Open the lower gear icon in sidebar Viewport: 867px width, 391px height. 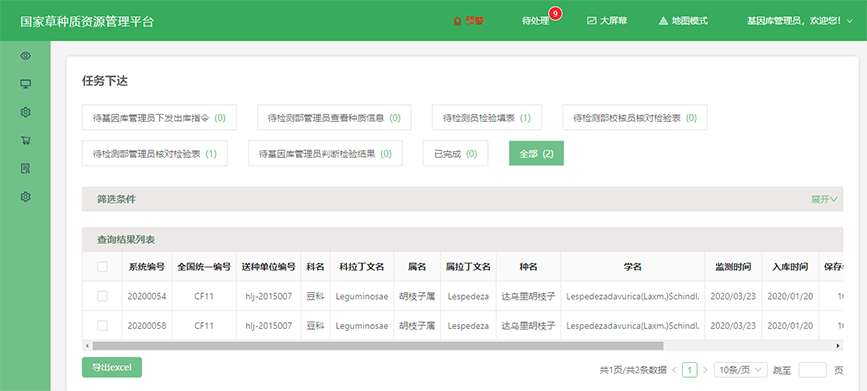[x=25, y=196]
